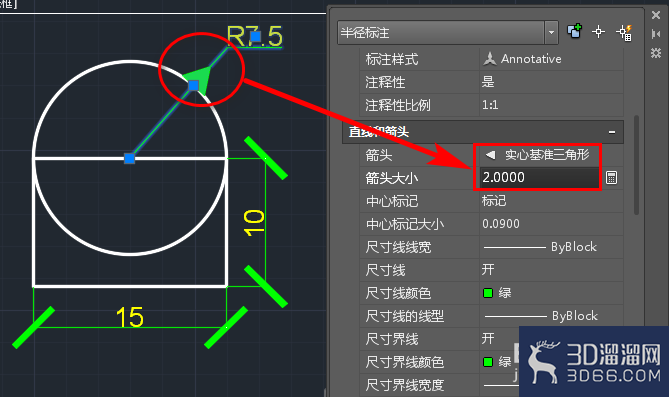The width and height of the screenshot is (669, 397).
Task: Click the vertical dimension text 10
Action: pos(254,223)
